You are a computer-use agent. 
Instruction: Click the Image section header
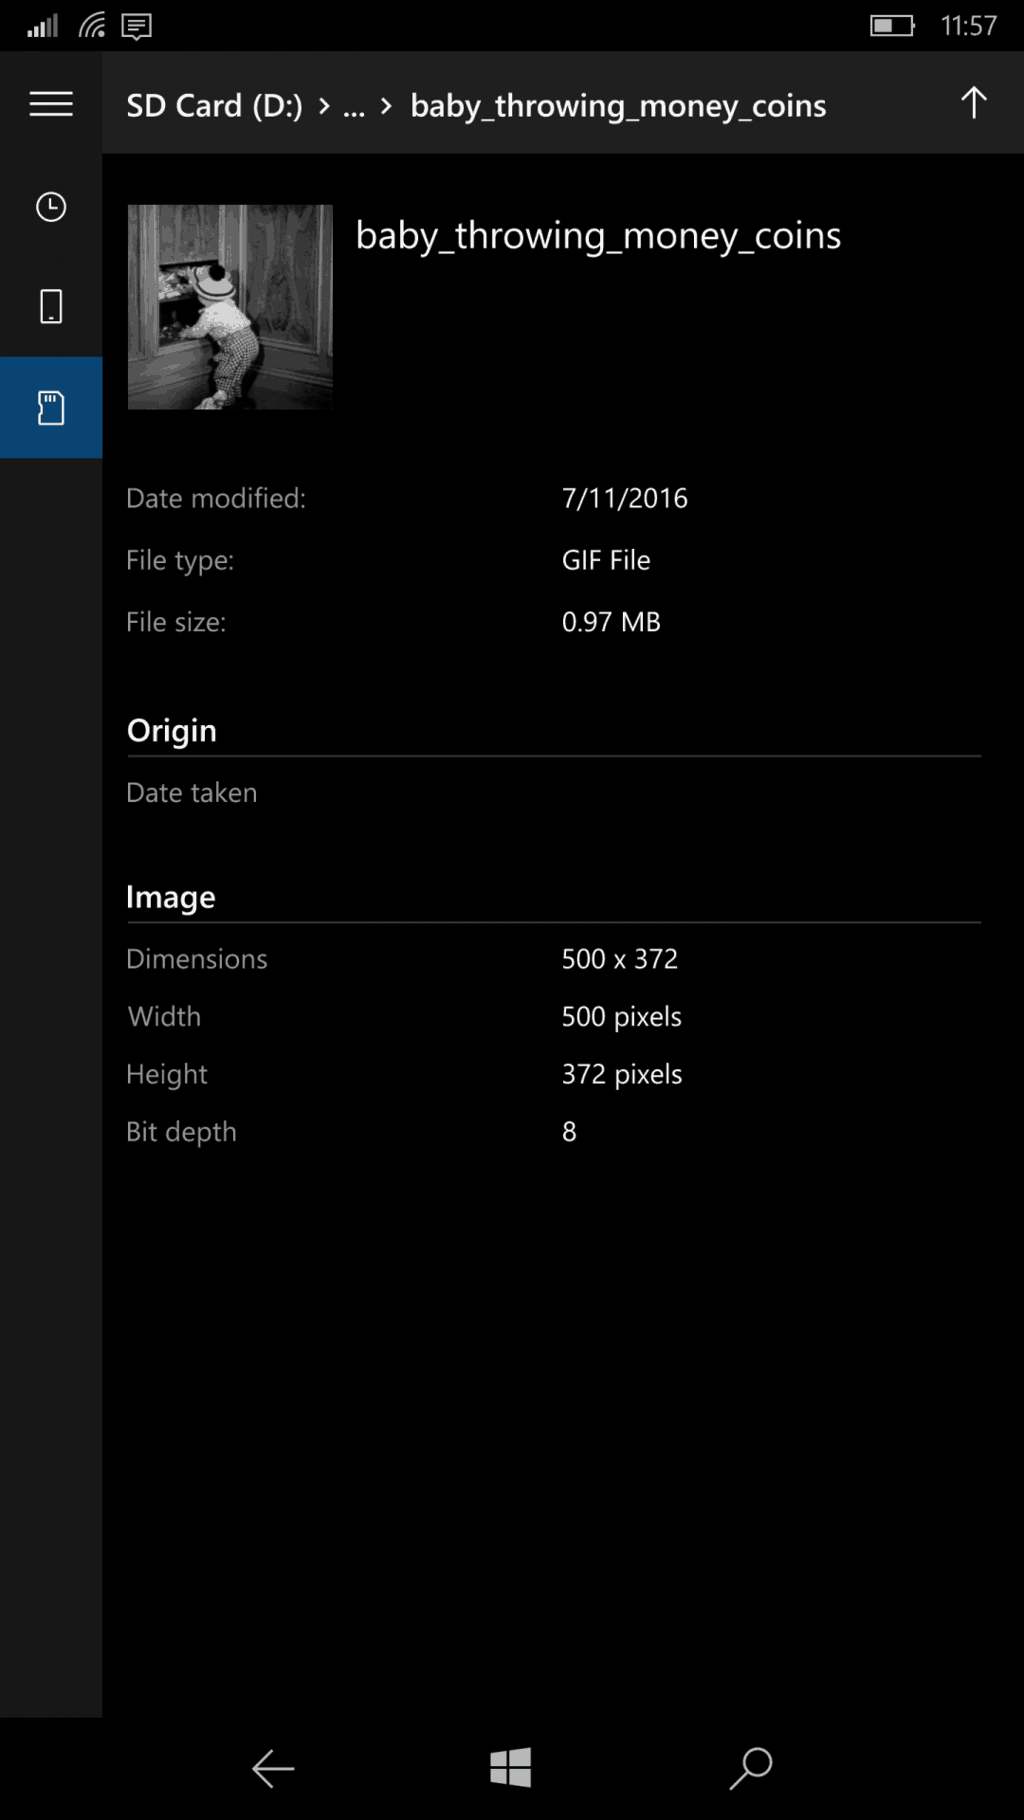point(171,897)
